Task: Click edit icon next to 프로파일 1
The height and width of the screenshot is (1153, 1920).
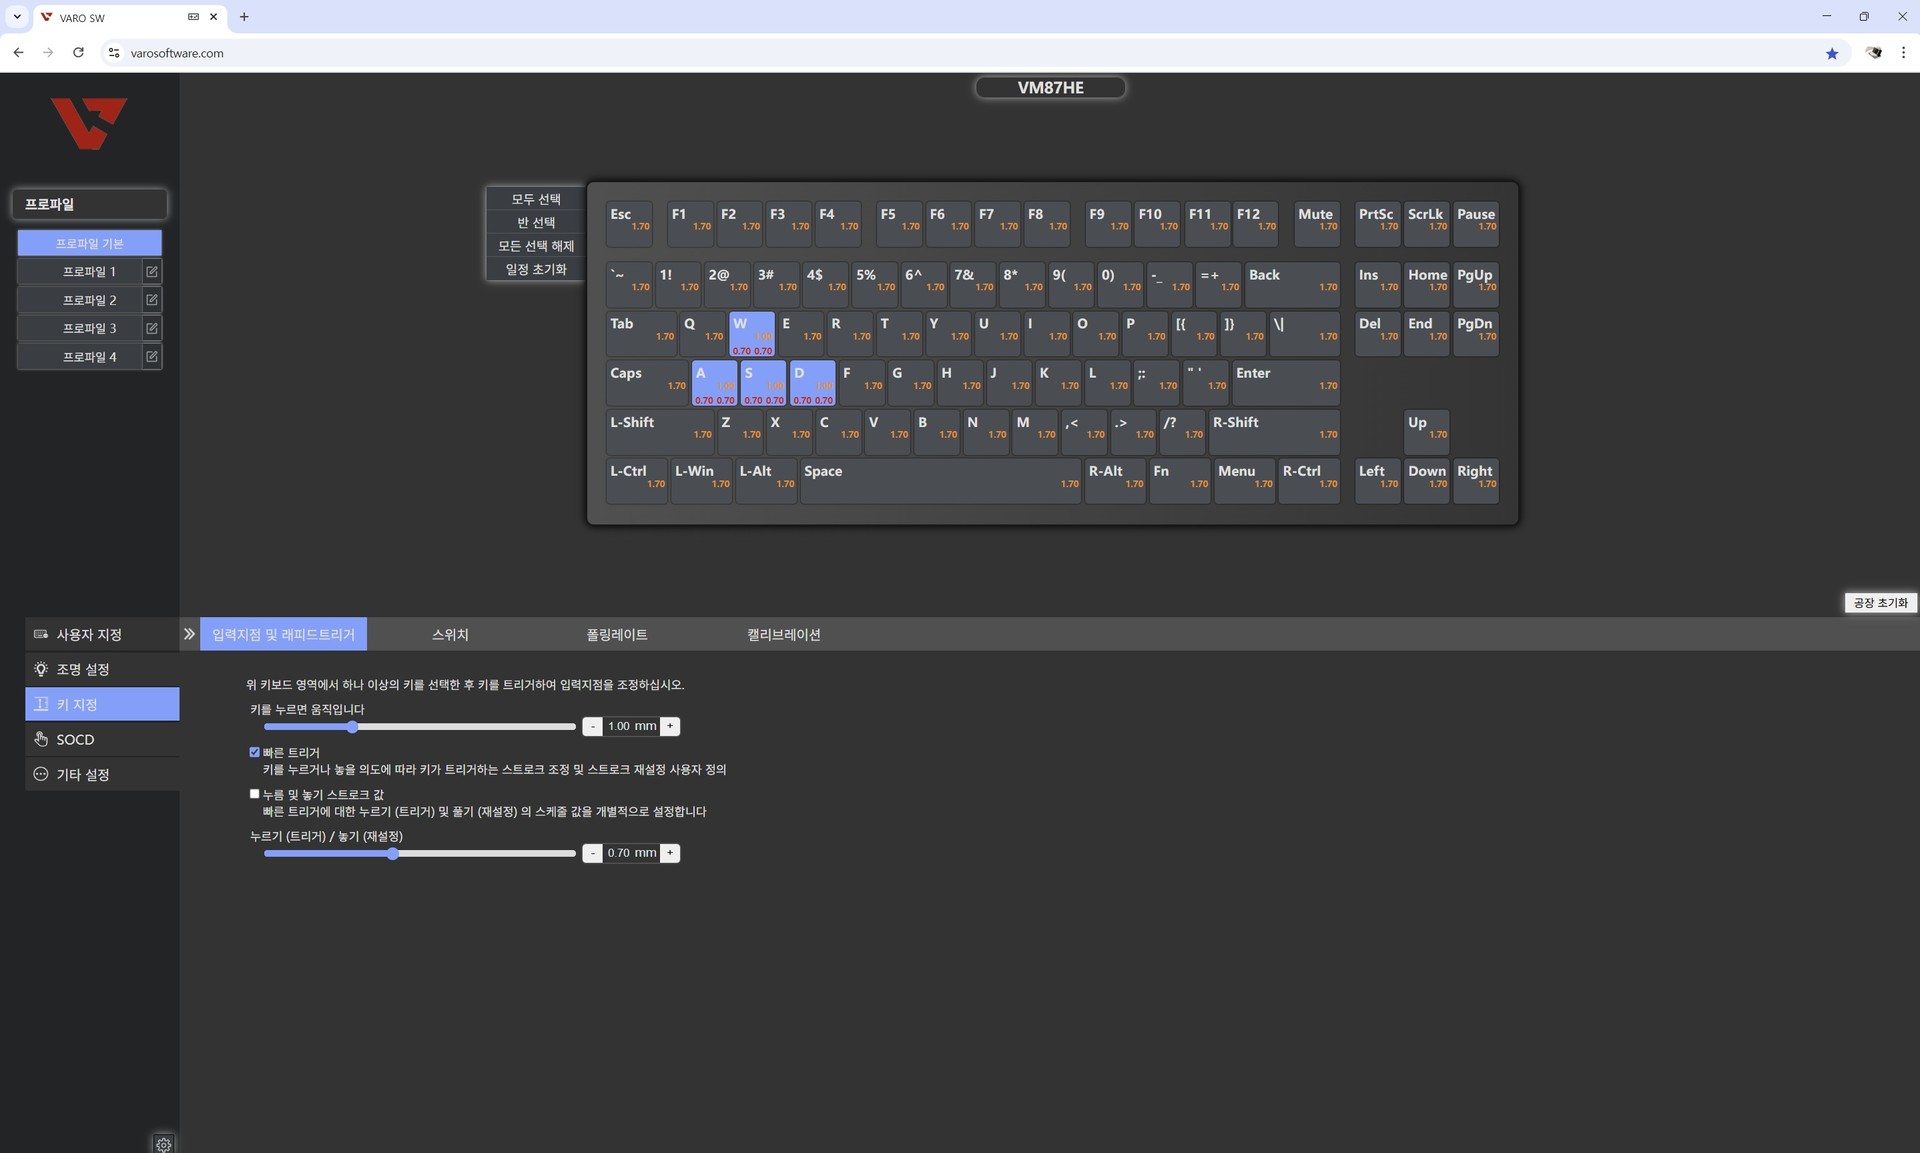Action: point(152,271)
